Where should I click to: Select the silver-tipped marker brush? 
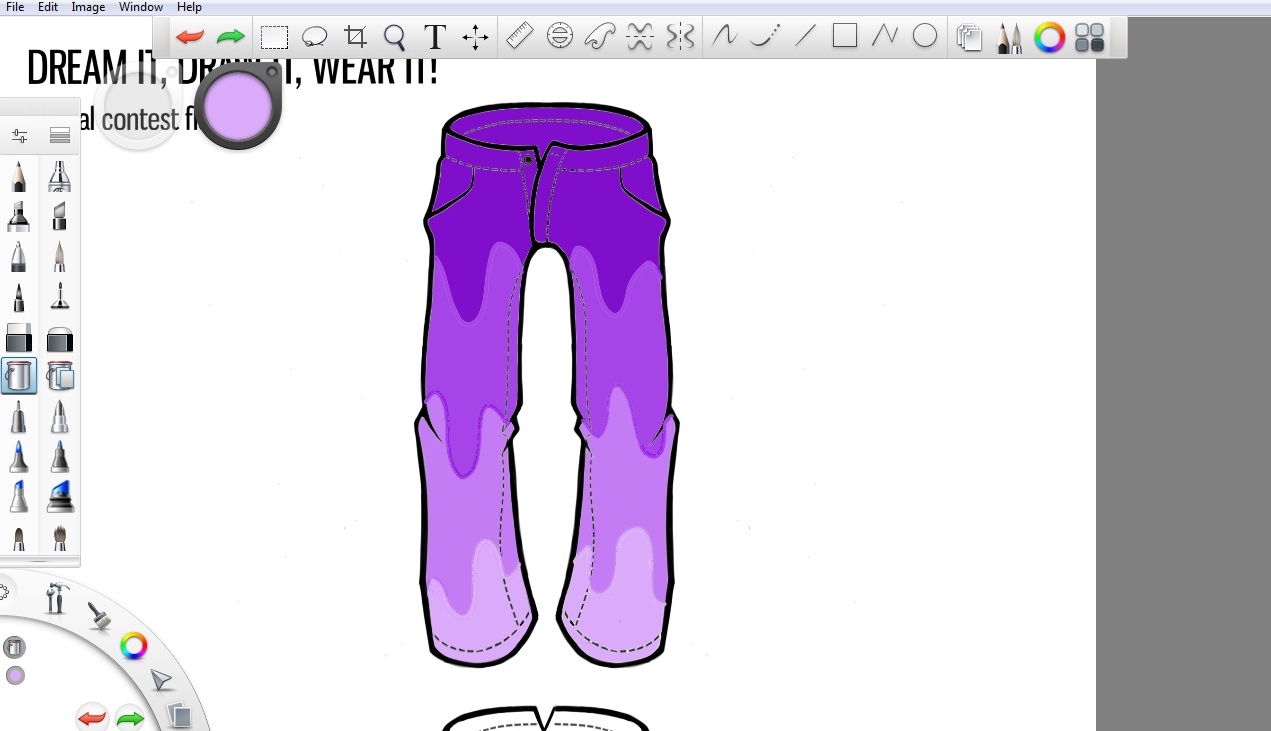60,417
